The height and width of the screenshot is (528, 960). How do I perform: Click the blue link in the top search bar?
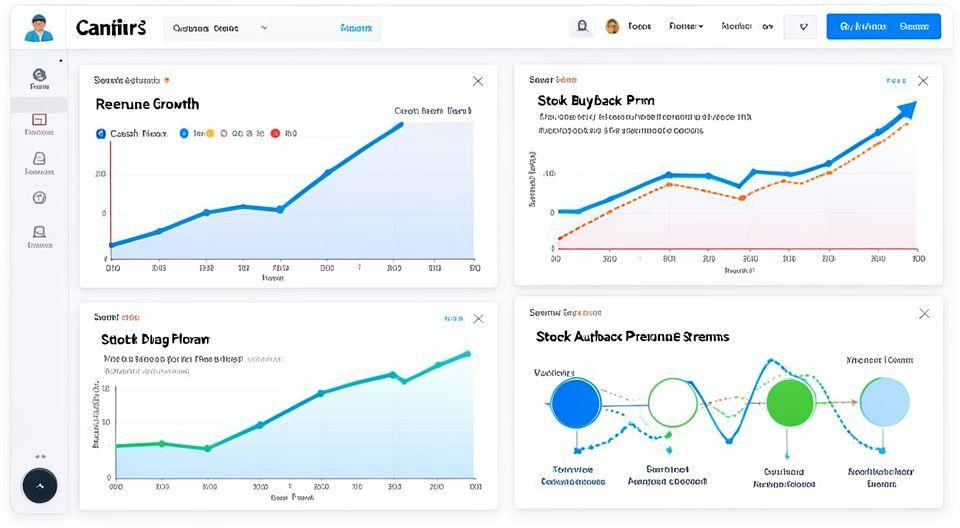click(x=356, y=28)
